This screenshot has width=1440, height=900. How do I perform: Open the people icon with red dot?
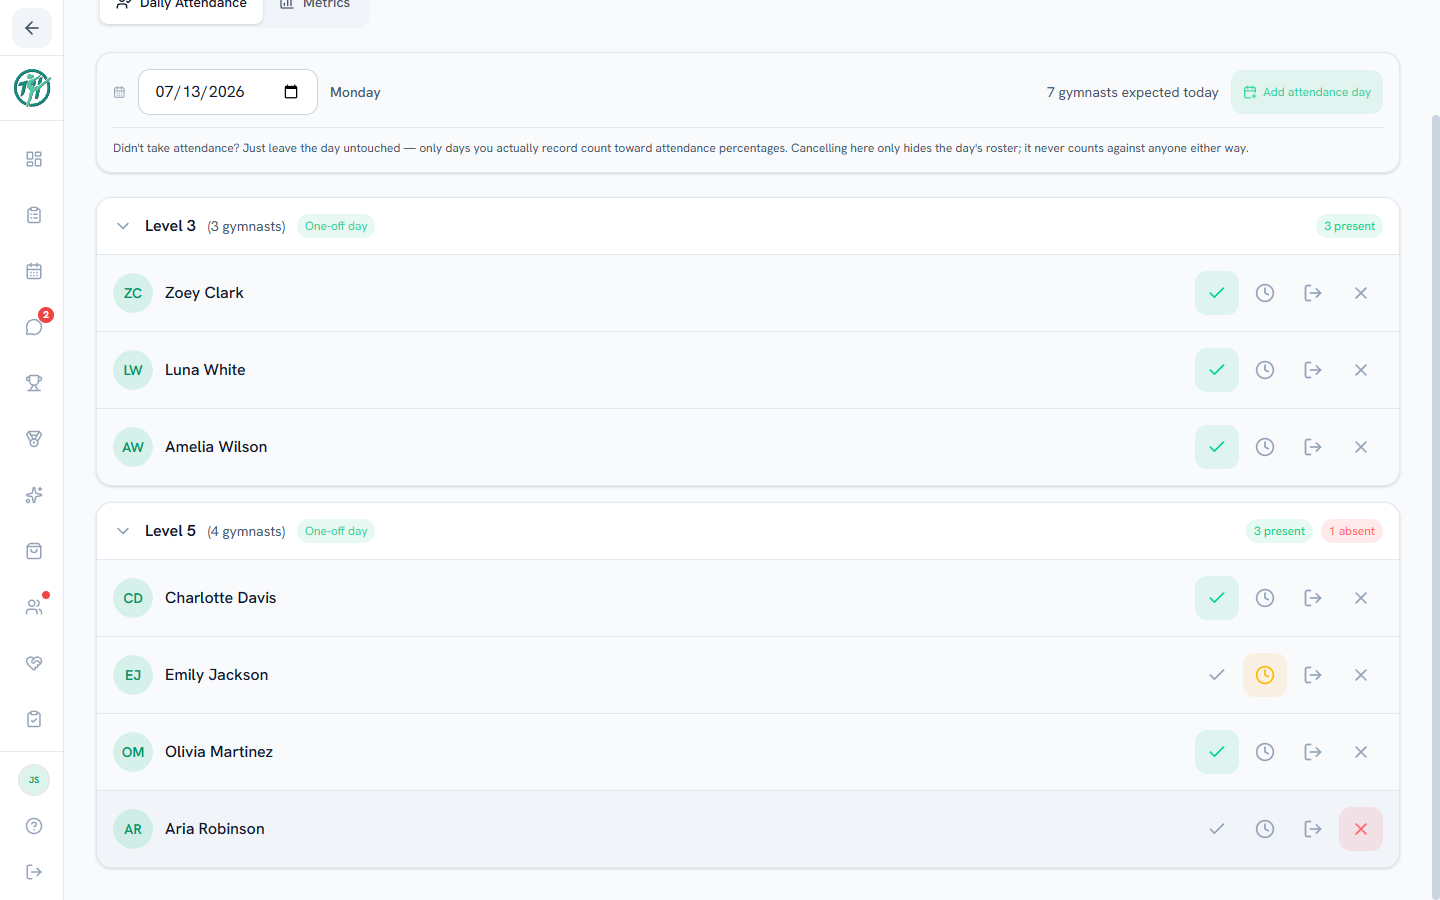pos(34,607)
